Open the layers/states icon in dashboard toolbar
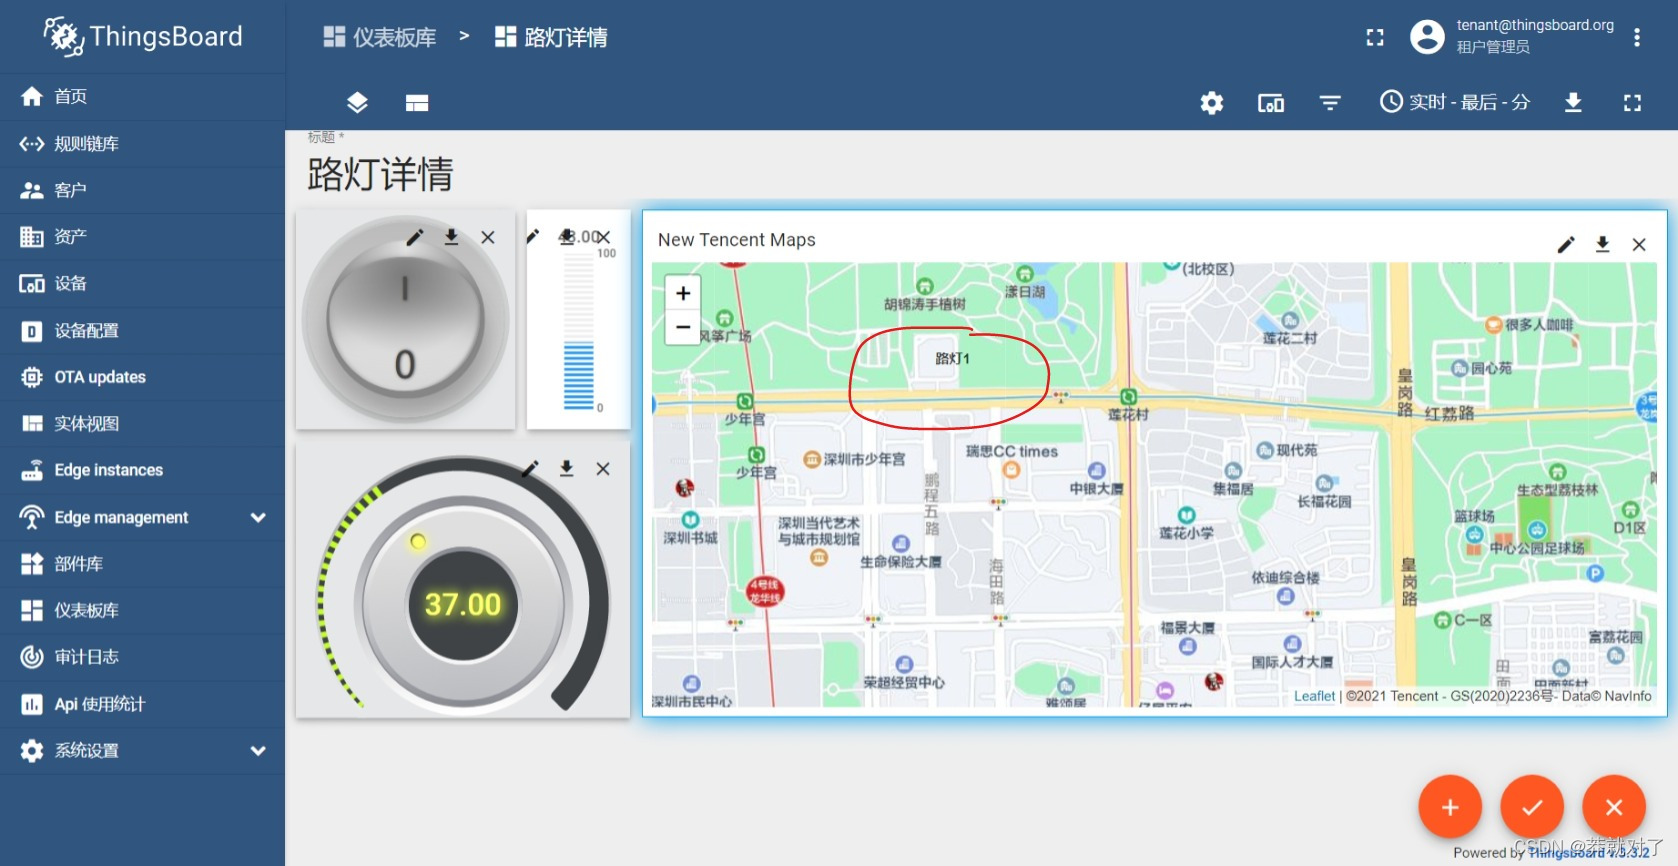 pyautogui.click(x=357, y=103)
